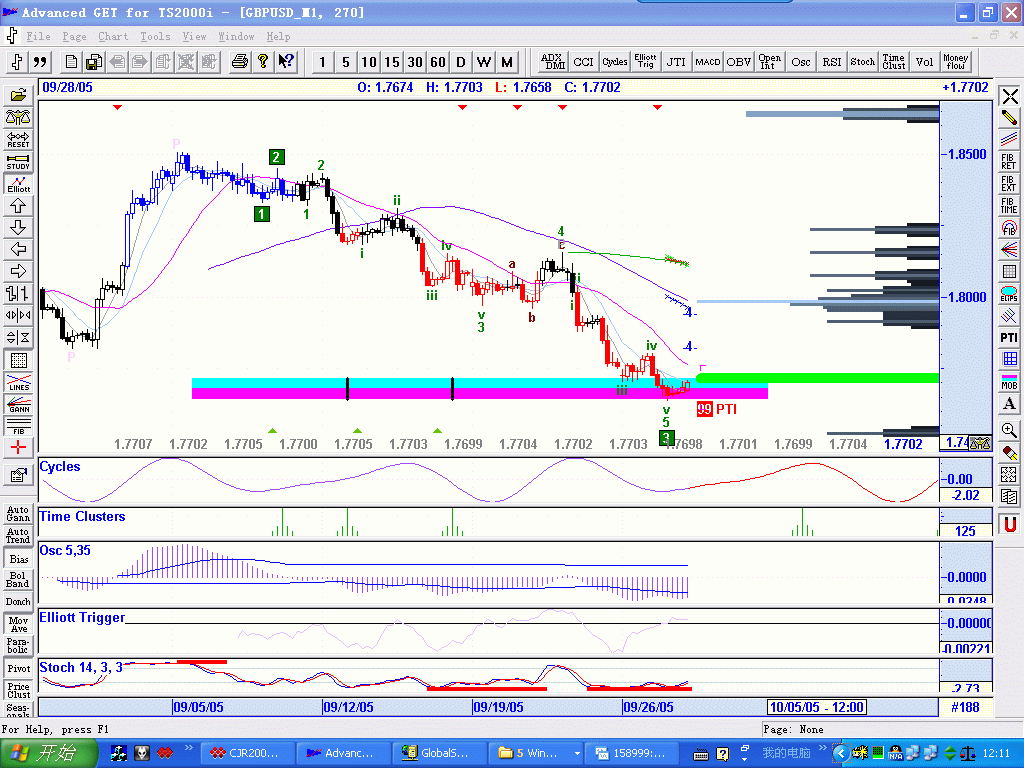Add the OBV indicator
1024x768 pixels.
739,62
